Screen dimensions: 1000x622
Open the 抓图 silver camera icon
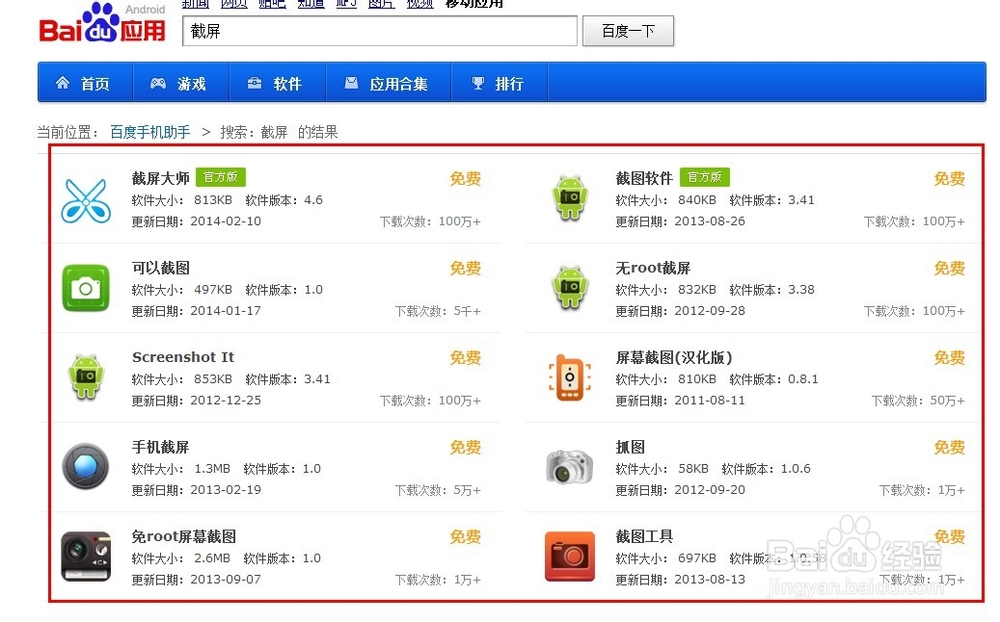coord(570,466)
